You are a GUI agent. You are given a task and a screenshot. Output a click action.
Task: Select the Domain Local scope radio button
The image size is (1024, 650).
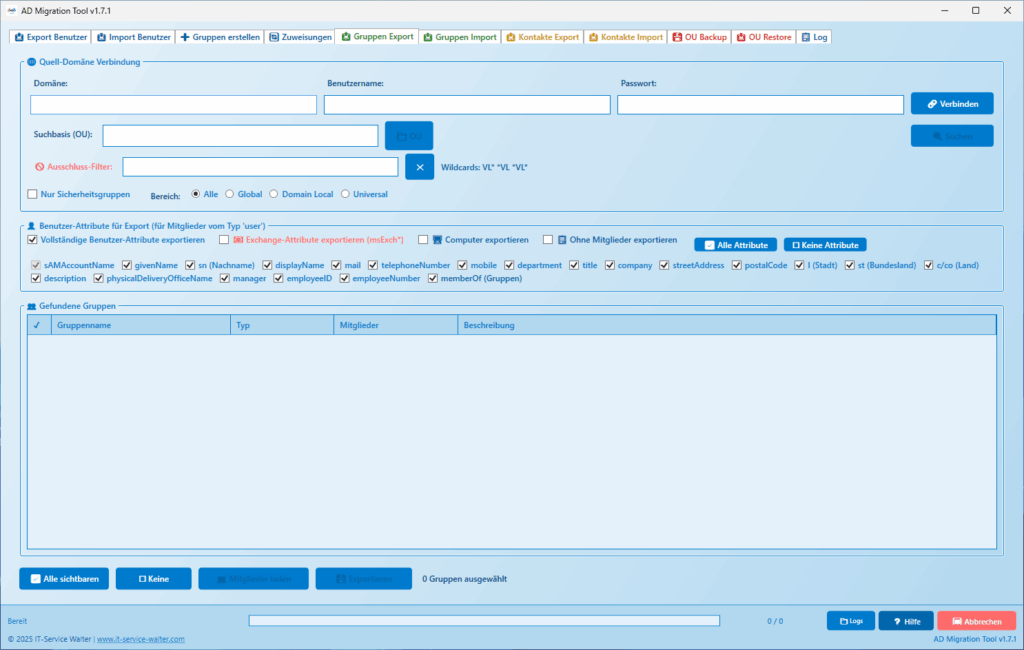click(x=275, y=194)
